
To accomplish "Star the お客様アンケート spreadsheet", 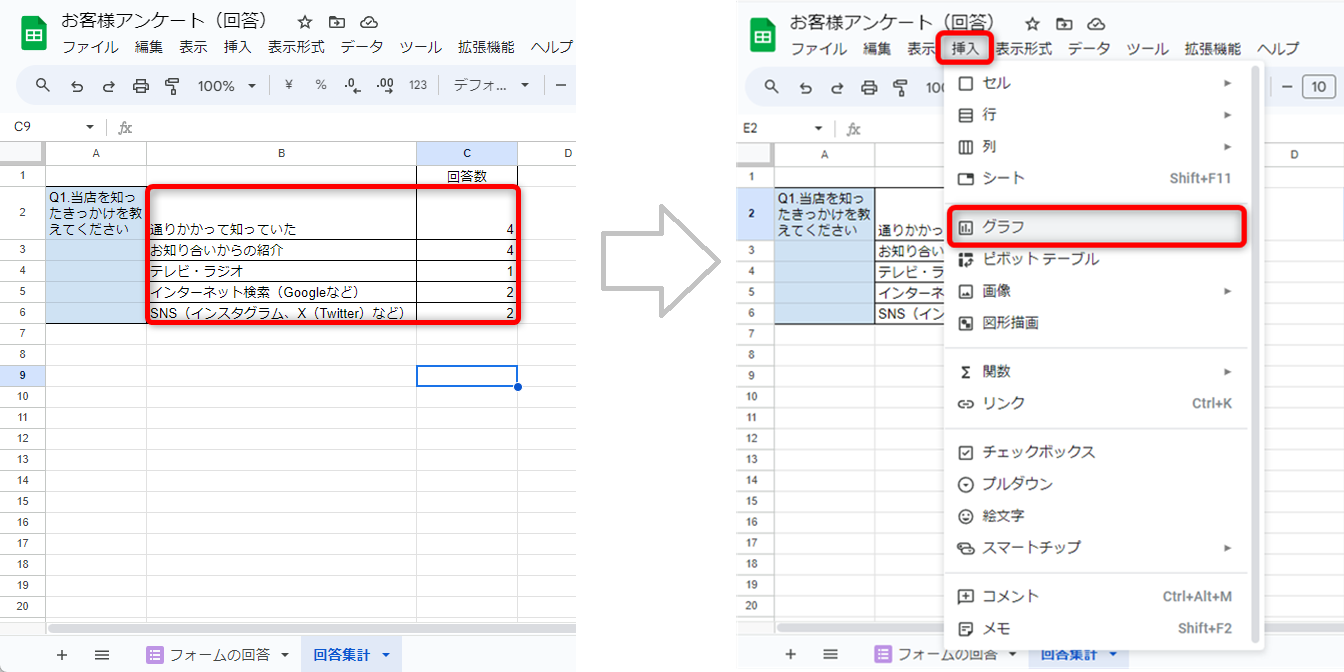I will 304,21.
